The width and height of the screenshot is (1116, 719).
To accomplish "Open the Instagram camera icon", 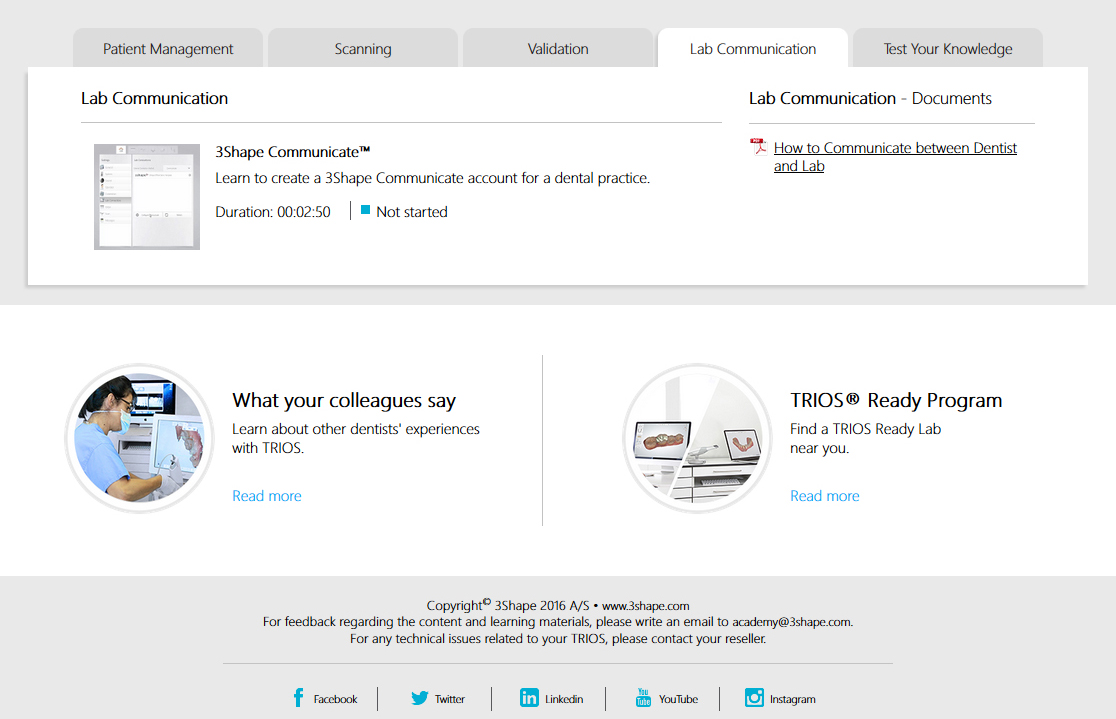I will tap(754, 698).
